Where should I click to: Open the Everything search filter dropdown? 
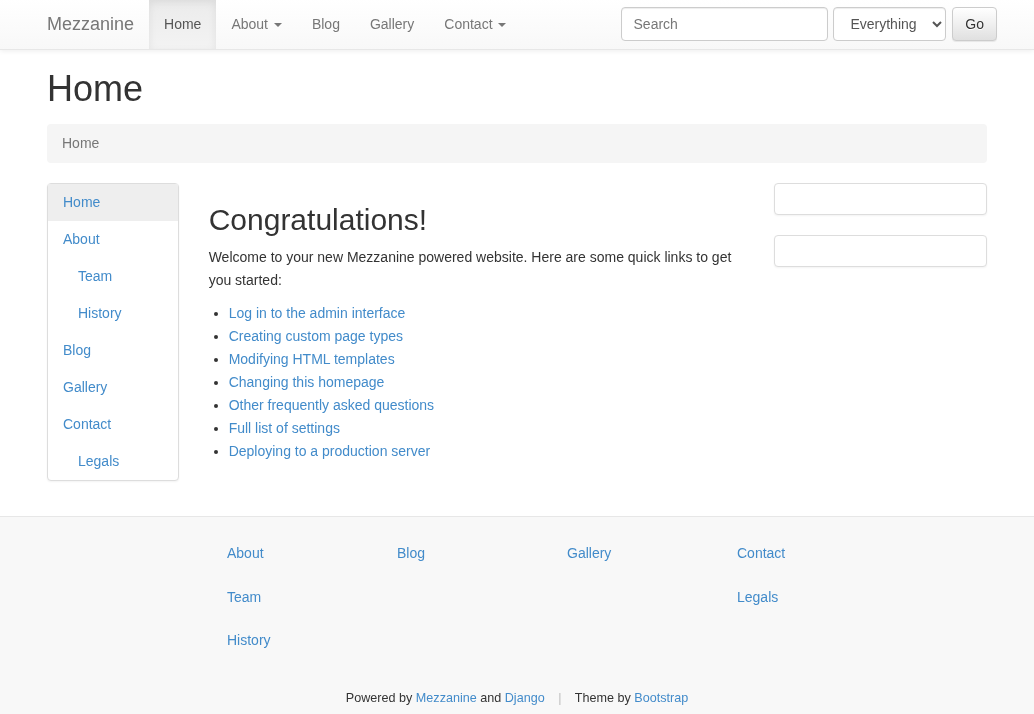(x=888, y=24)
